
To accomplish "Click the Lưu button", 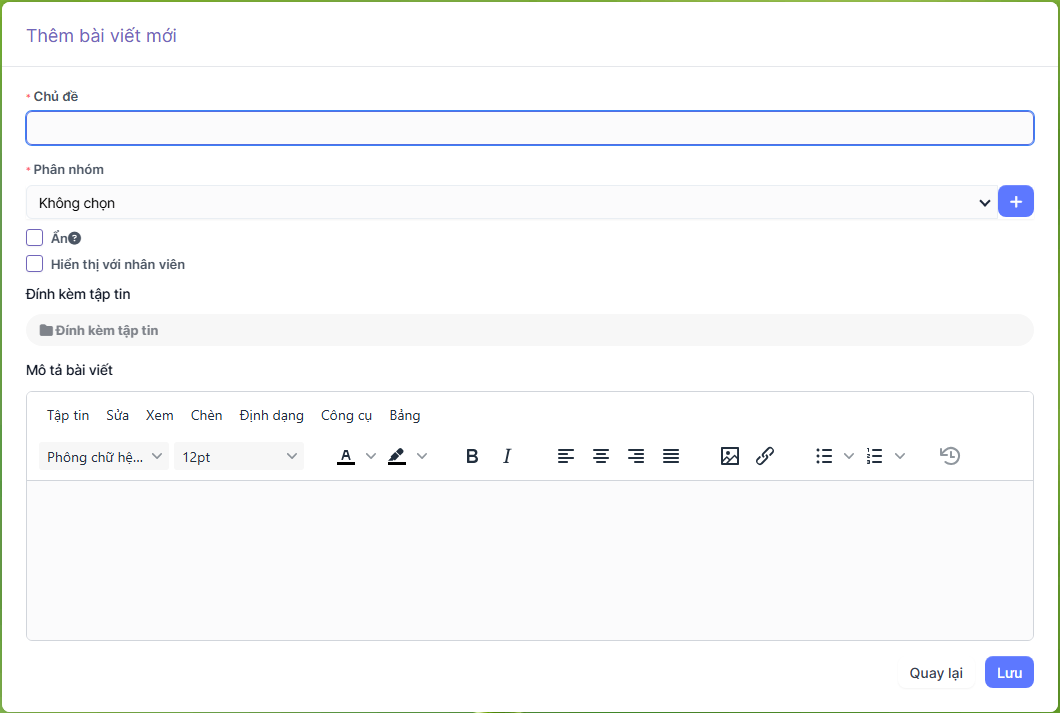I will pyautogui.click(x=1009, y=673).
